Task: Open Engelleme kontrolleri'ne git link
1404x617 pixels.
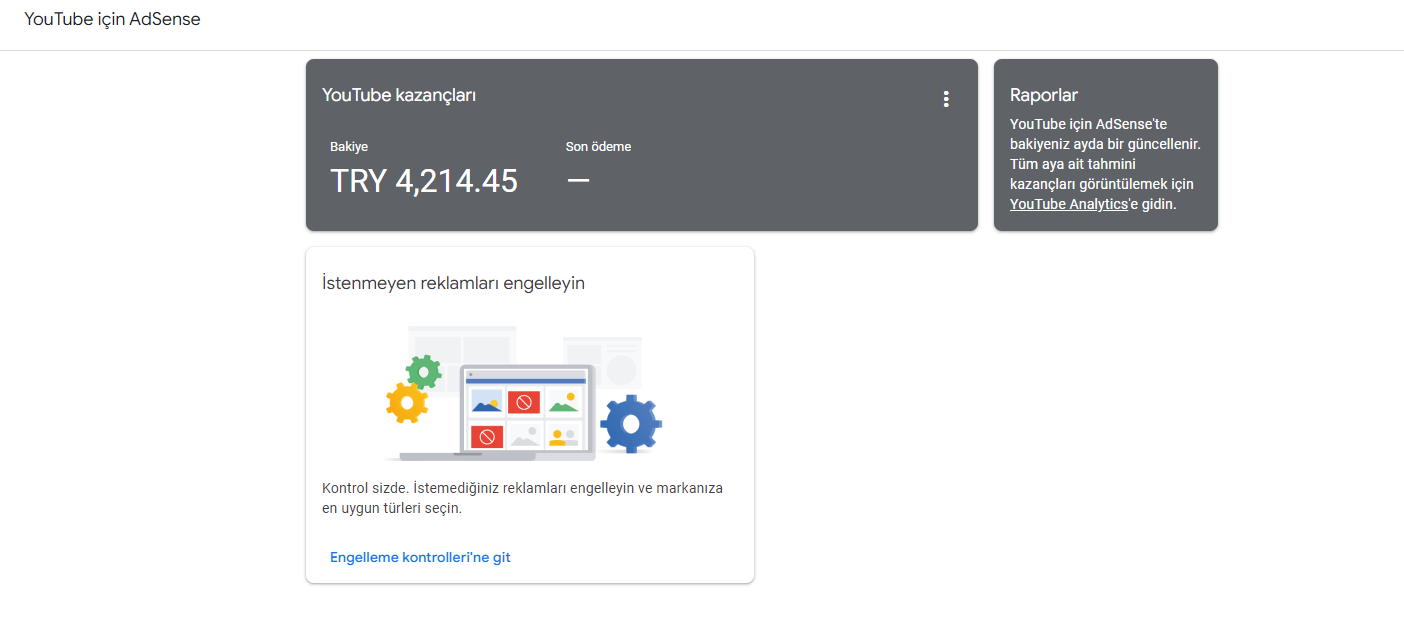Action: tap(420, 557)
